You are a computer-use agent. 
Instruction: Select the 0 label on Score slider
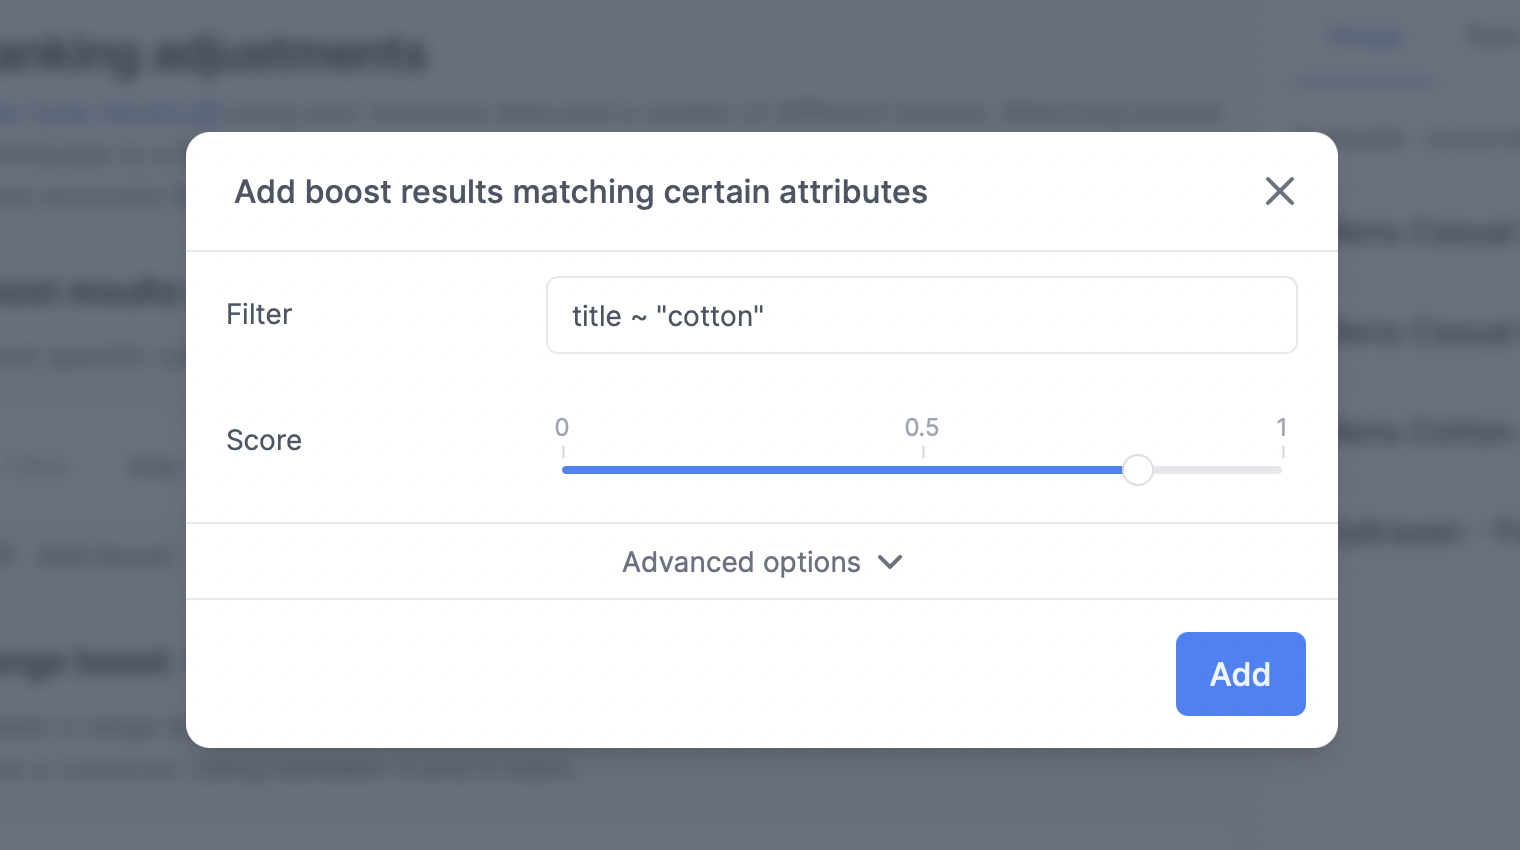(x=562, y=428)
